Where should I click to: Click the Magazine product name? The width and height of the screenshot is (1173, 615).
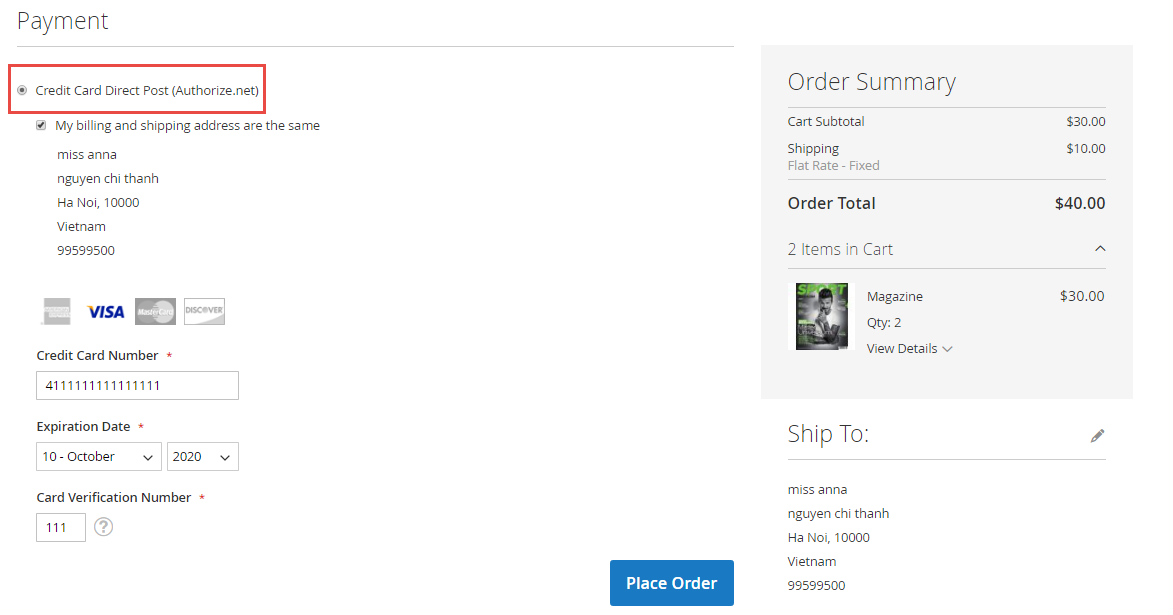click(895, 296)
